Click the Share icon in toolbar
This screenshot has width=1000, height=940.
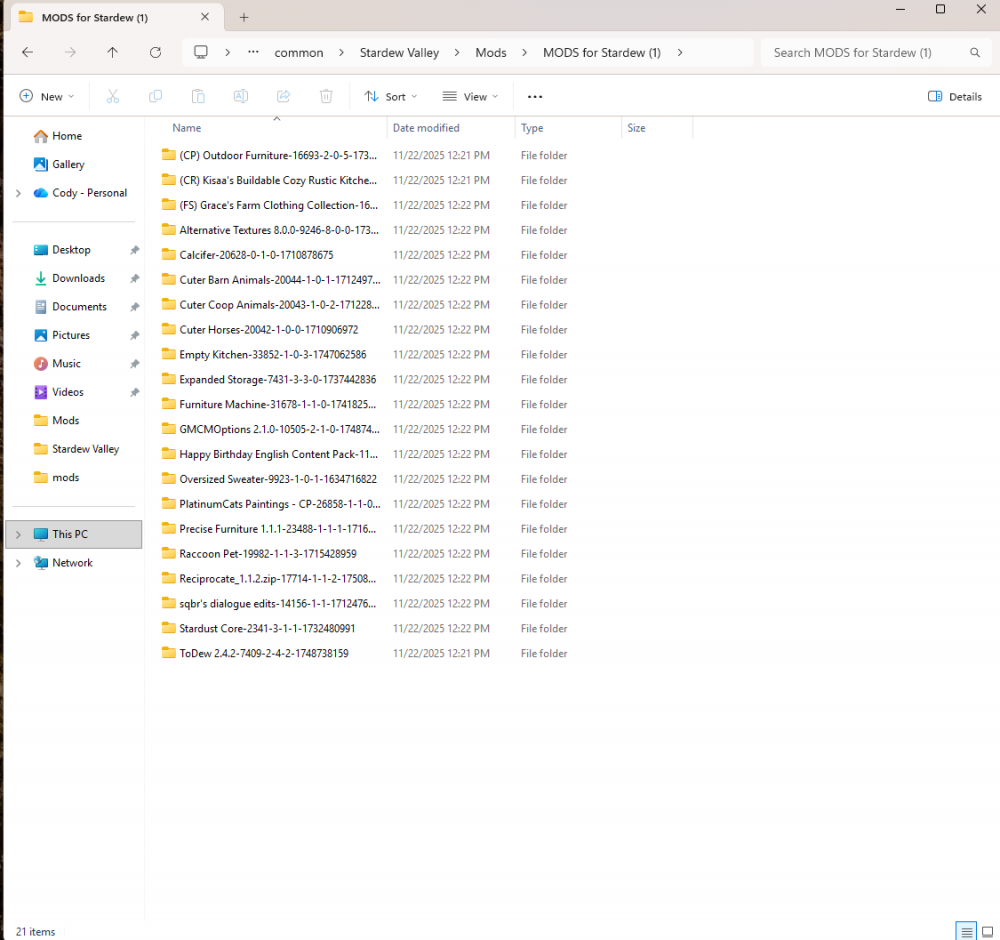[x=283, y=96]
